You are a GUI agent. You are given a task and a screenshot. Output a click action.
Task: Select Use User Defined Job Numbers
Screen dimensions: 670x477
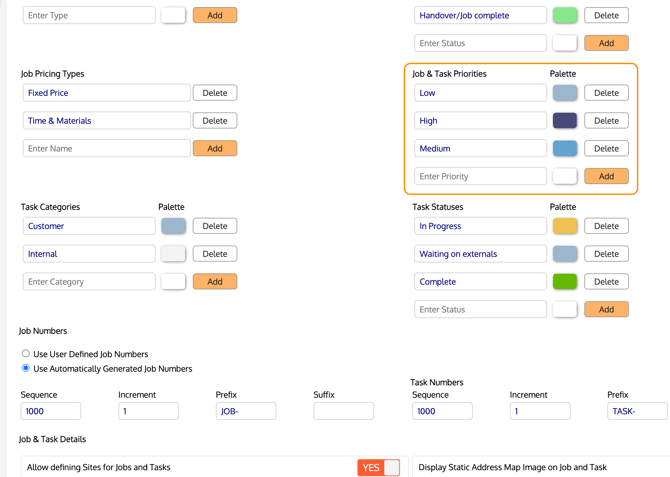point(26,354)
